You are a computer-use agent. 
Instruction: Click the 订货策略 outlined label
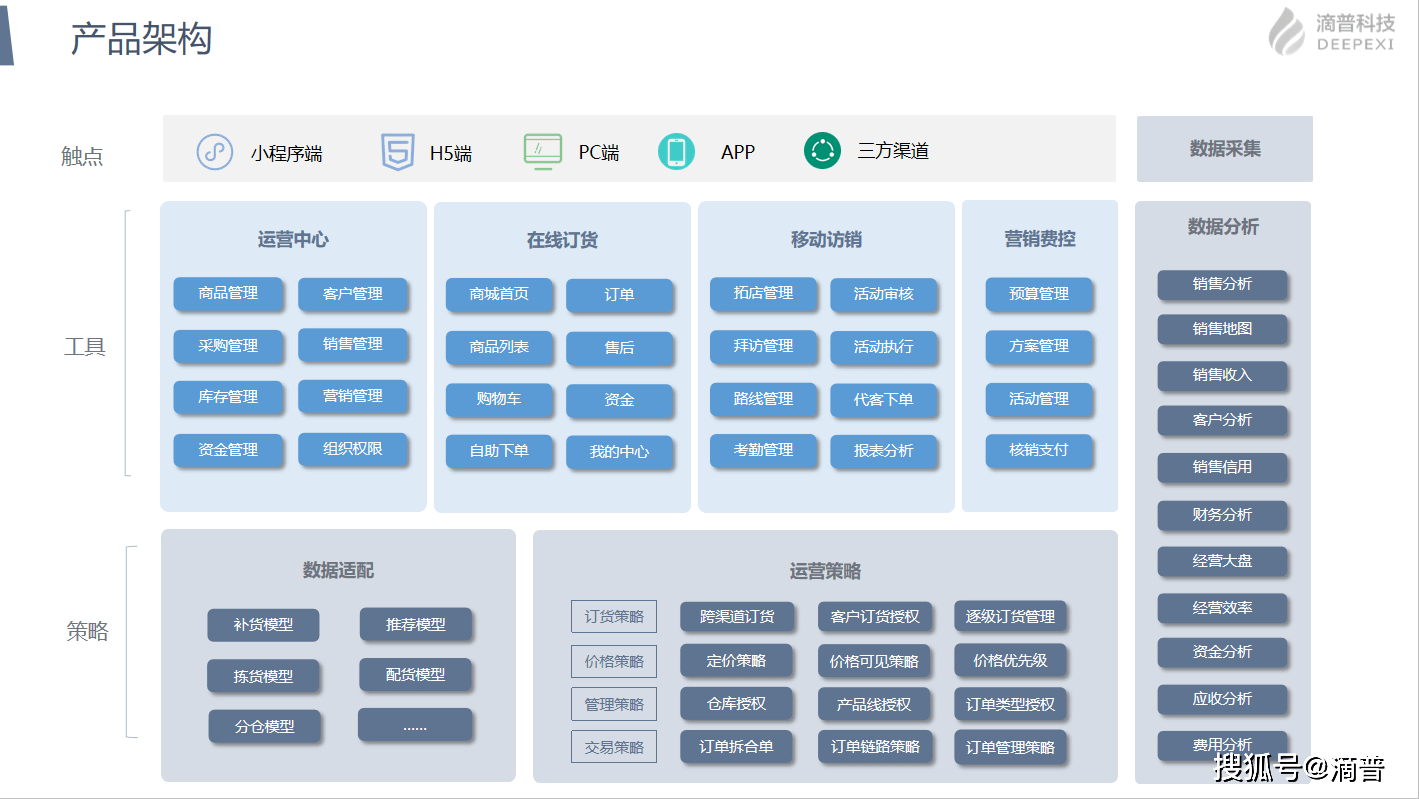tap(614, 617)
